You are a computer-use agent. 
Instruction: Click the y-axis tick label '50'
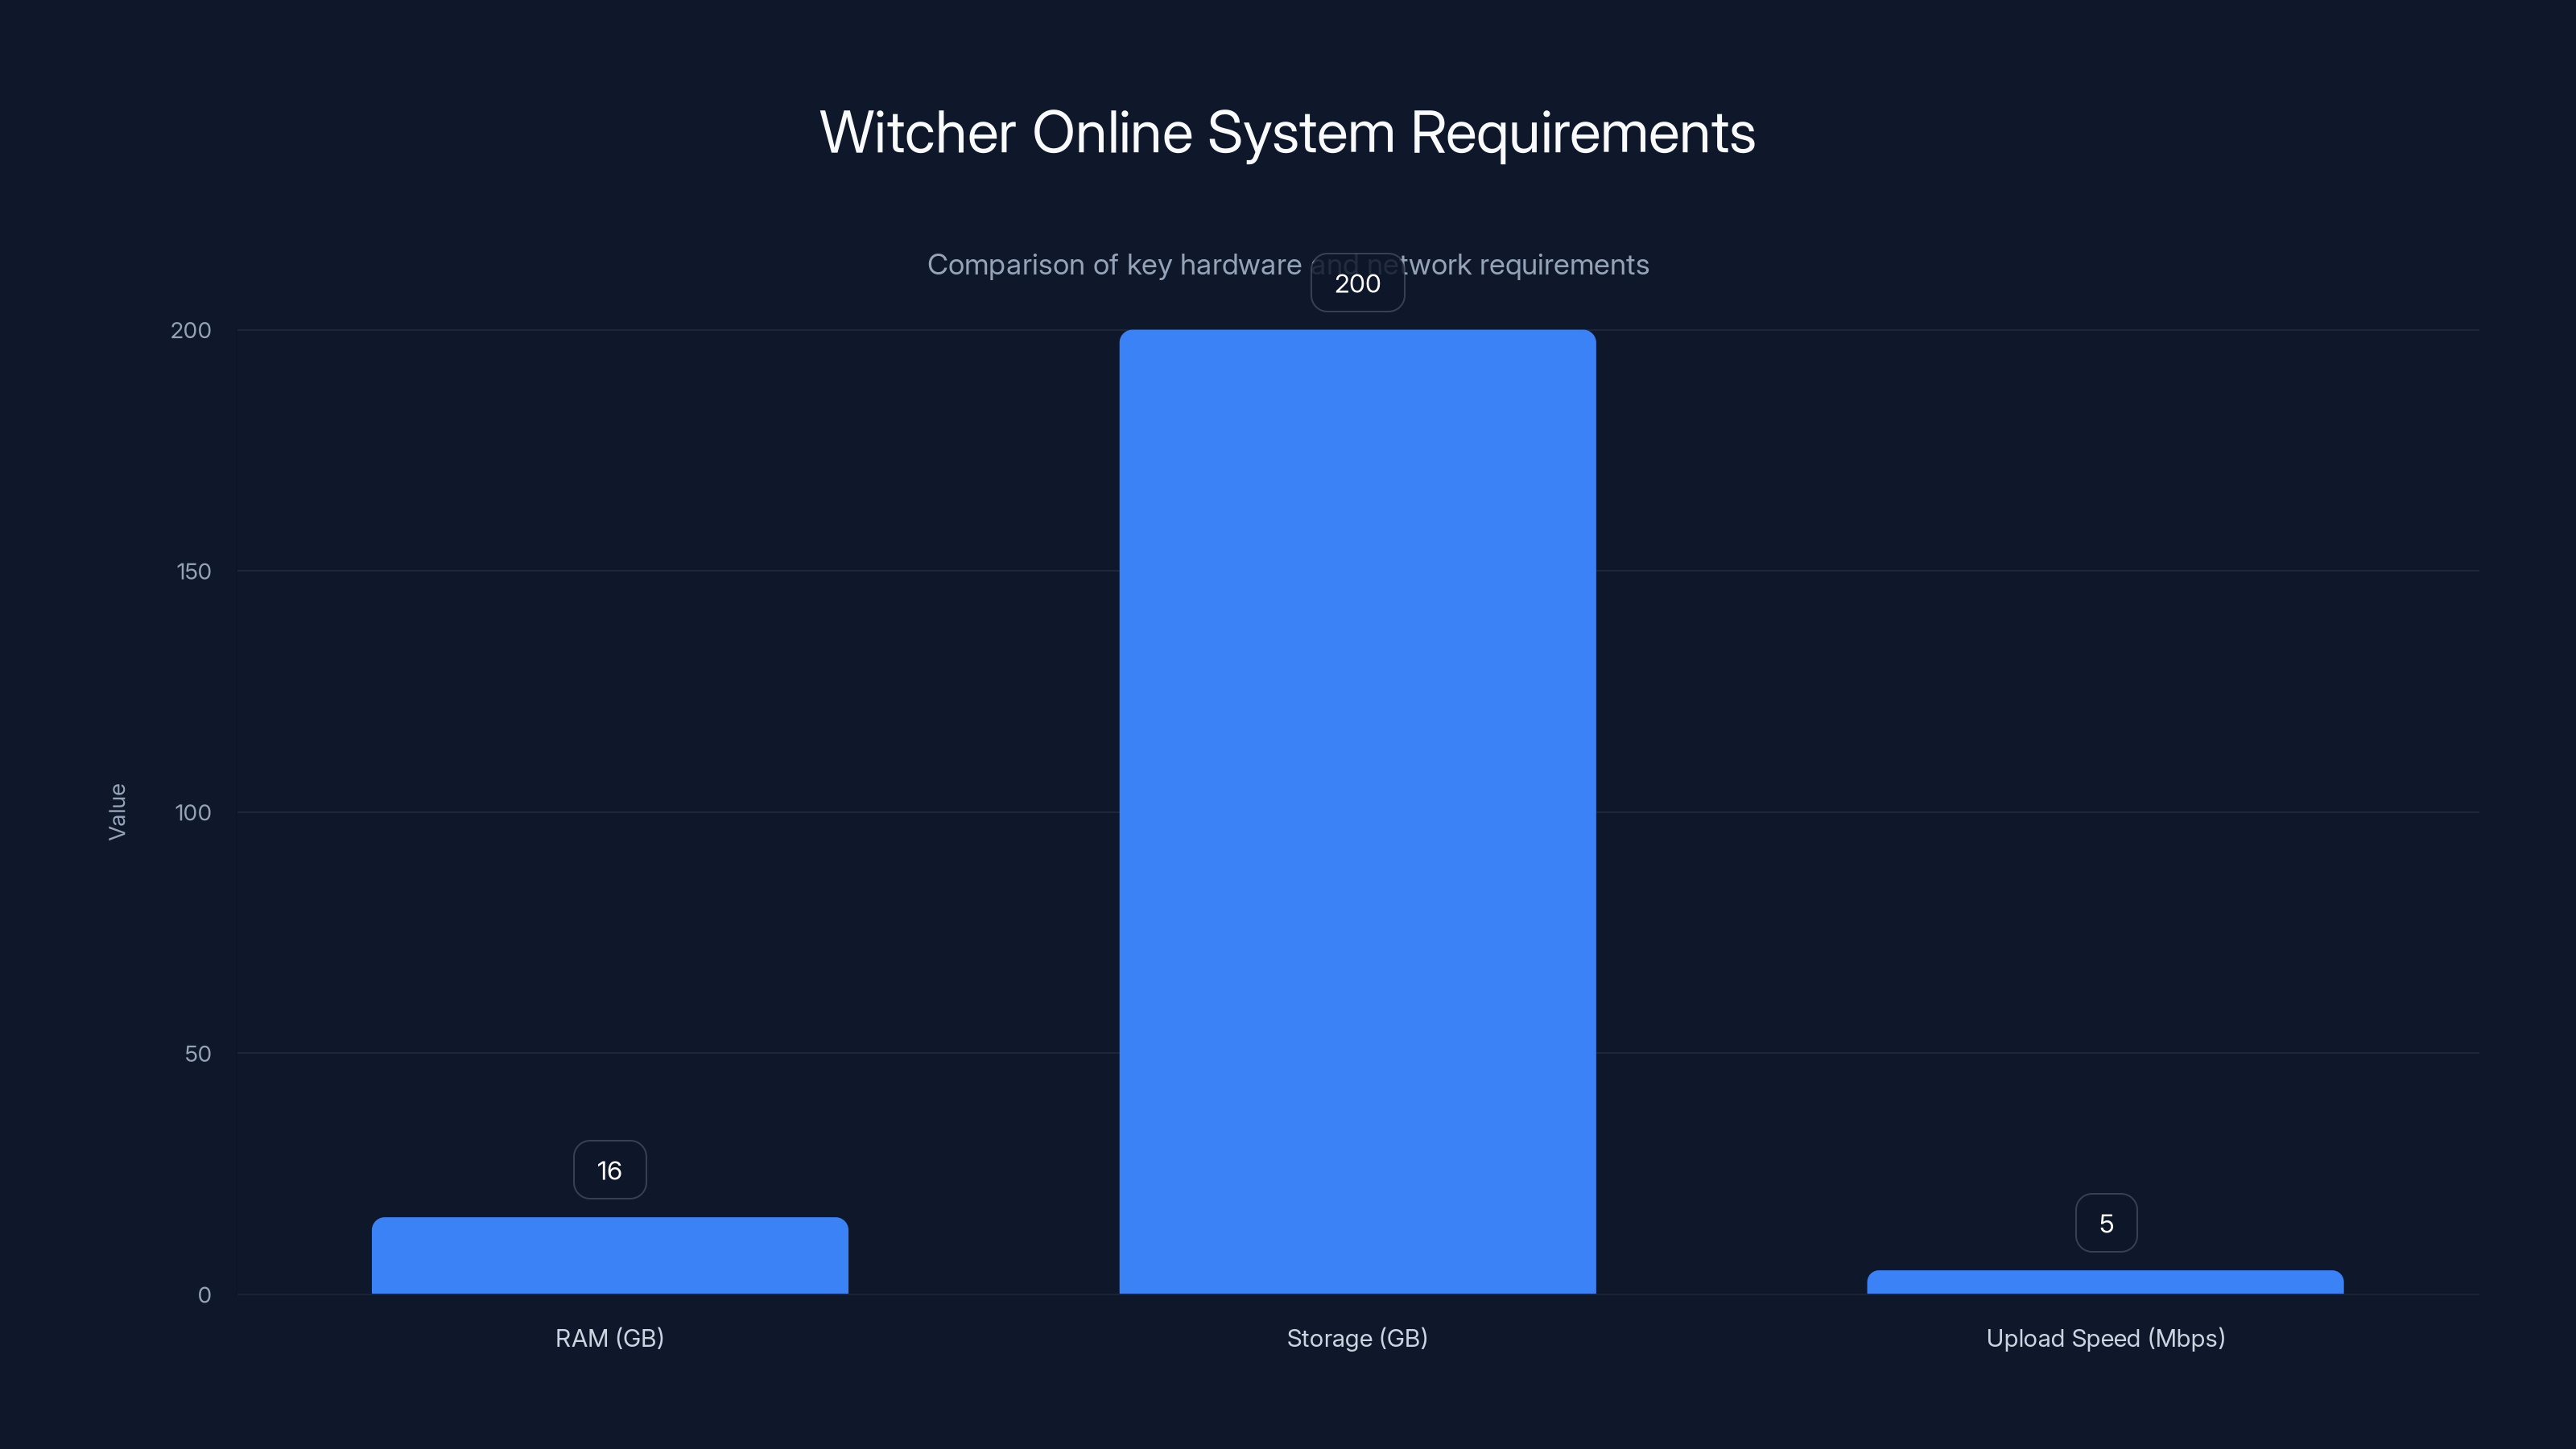198,1053
